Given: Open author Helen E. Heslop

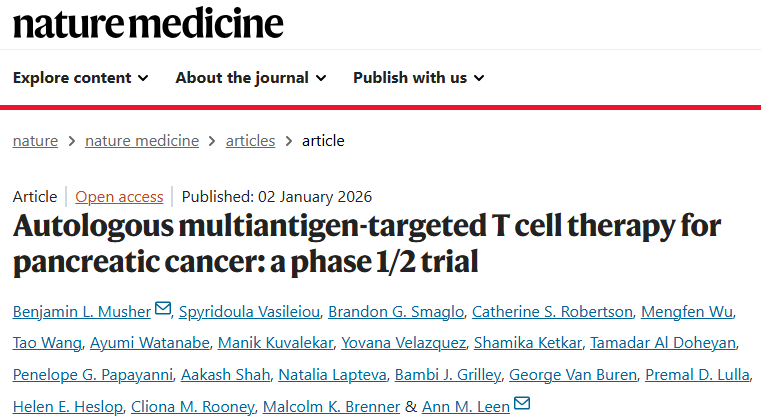Looking at the screenshot, I should [54, 405].
